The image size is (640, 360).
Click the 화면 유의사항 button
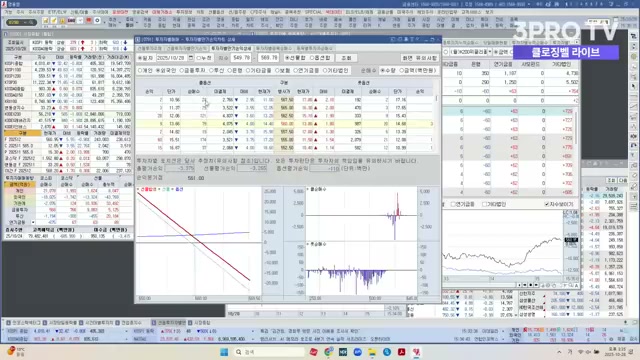(420, 58)
